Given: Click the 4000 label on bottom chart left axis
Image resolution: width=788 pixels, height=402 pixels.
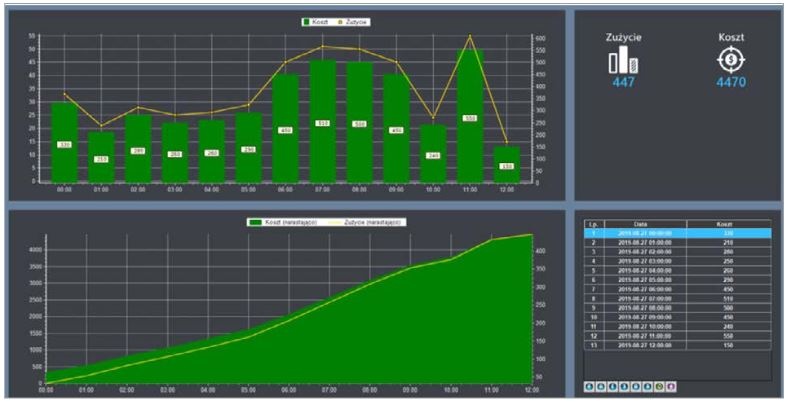Looking at the screenshot, I should coord(35,250).
